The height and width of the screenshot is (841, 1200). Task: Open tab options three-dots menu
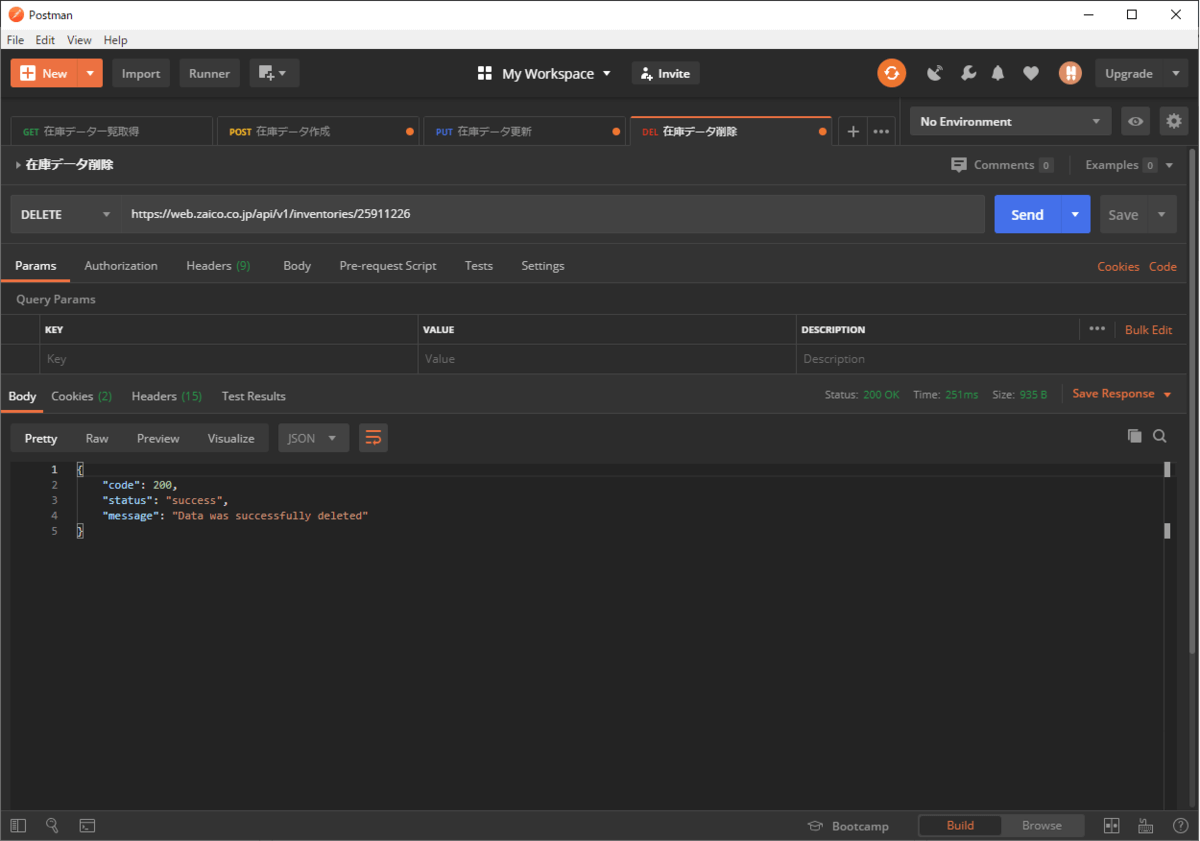tap(881, 131)
